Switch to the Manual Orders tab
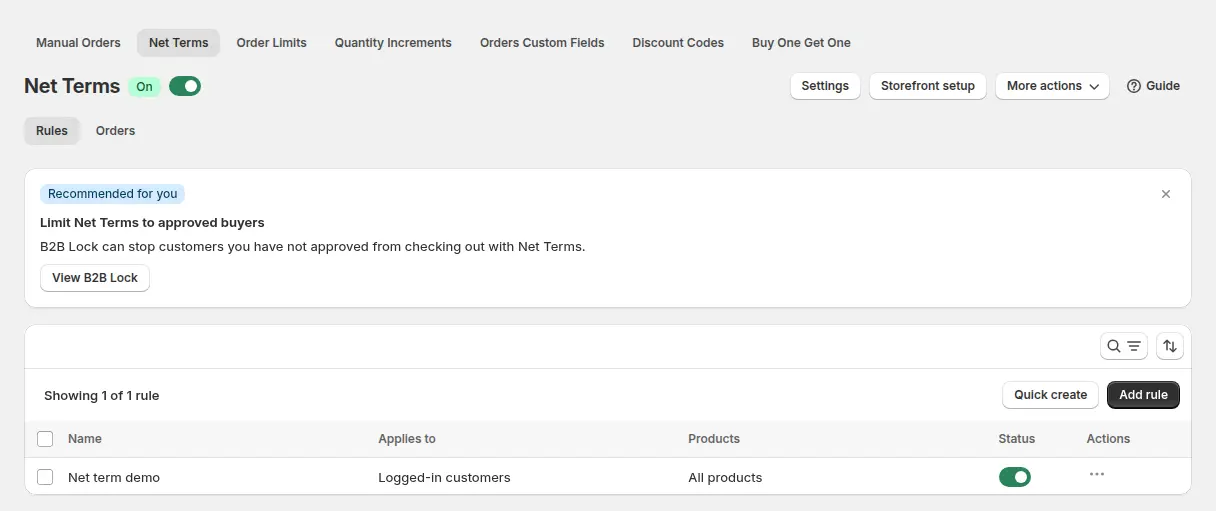Screen dimensions: 1216x511 click(78, 43)
